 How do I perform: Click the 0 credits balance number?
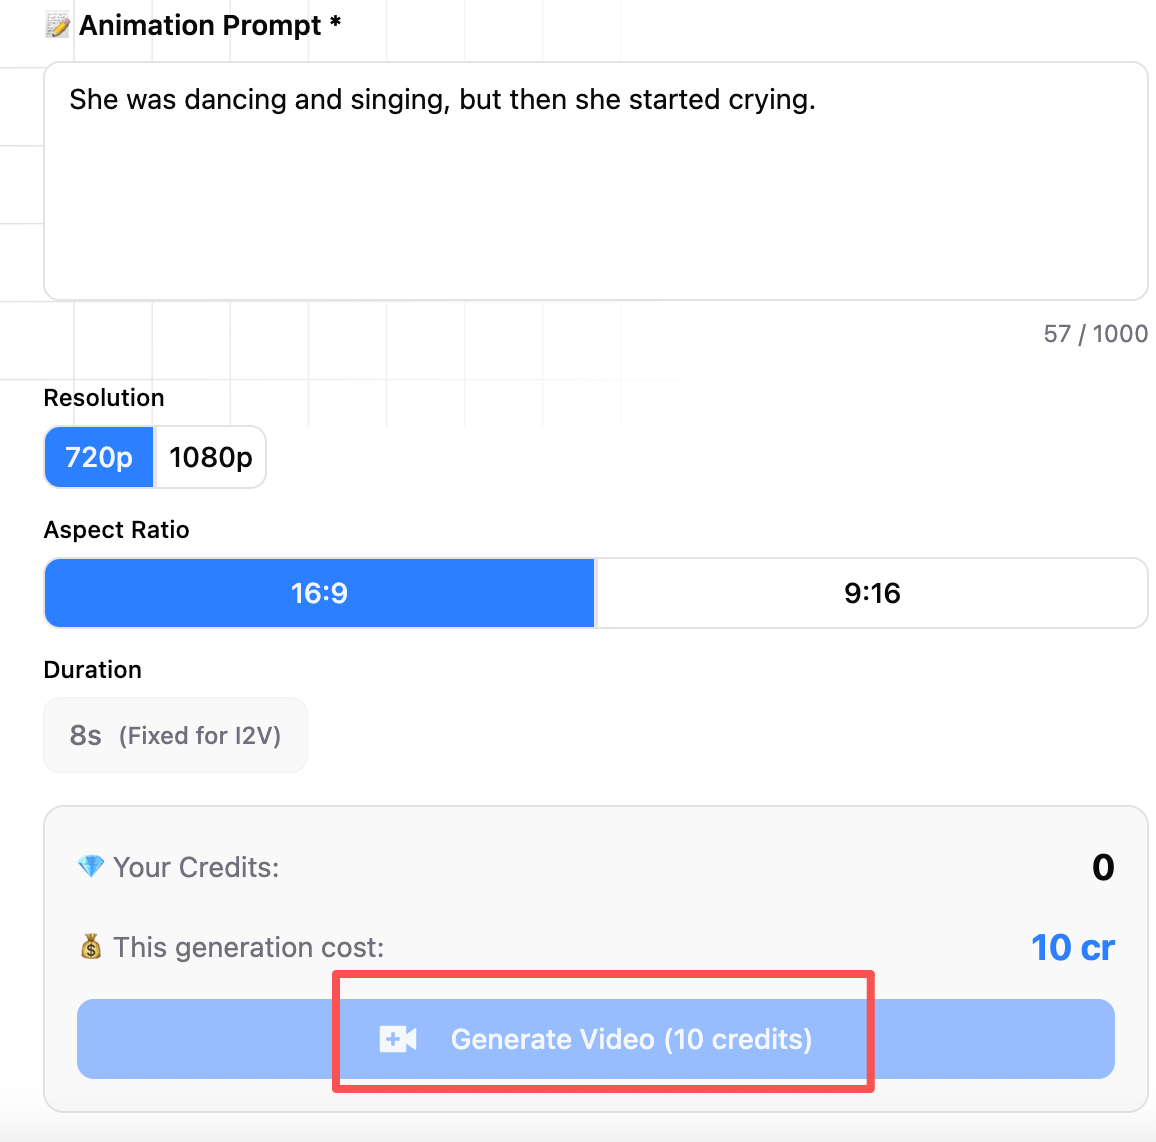(1102, 866)
